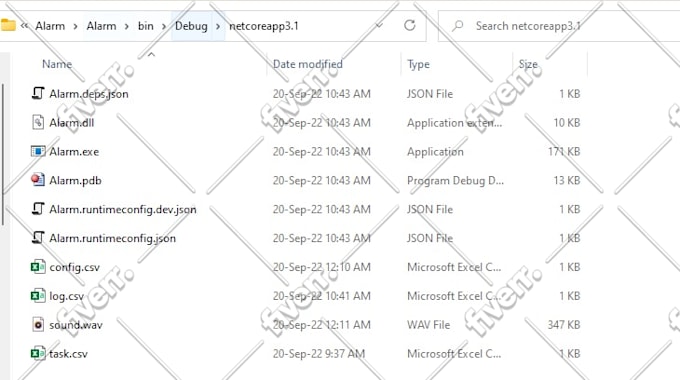680x380 pixels.
Task: Click the WAV File type cell
Action: click(428, 324)
